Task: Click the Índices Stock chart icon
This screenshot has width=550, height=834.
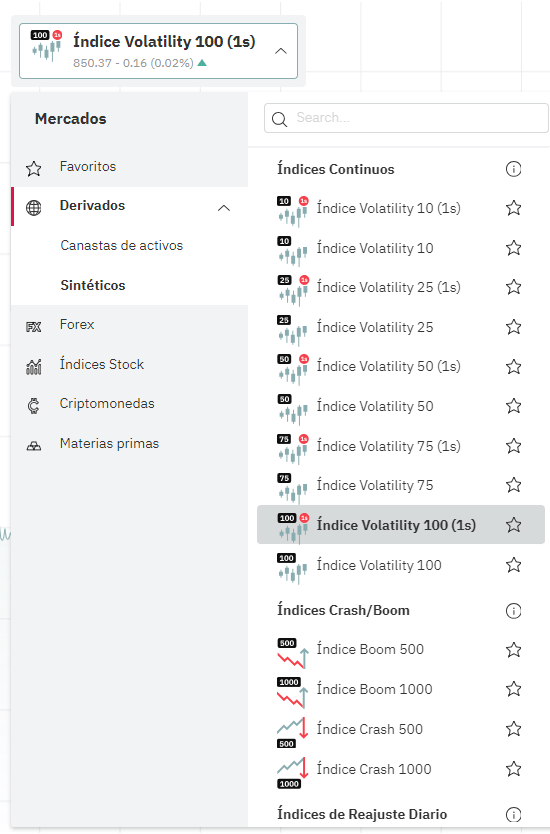Action: point(34,366)
